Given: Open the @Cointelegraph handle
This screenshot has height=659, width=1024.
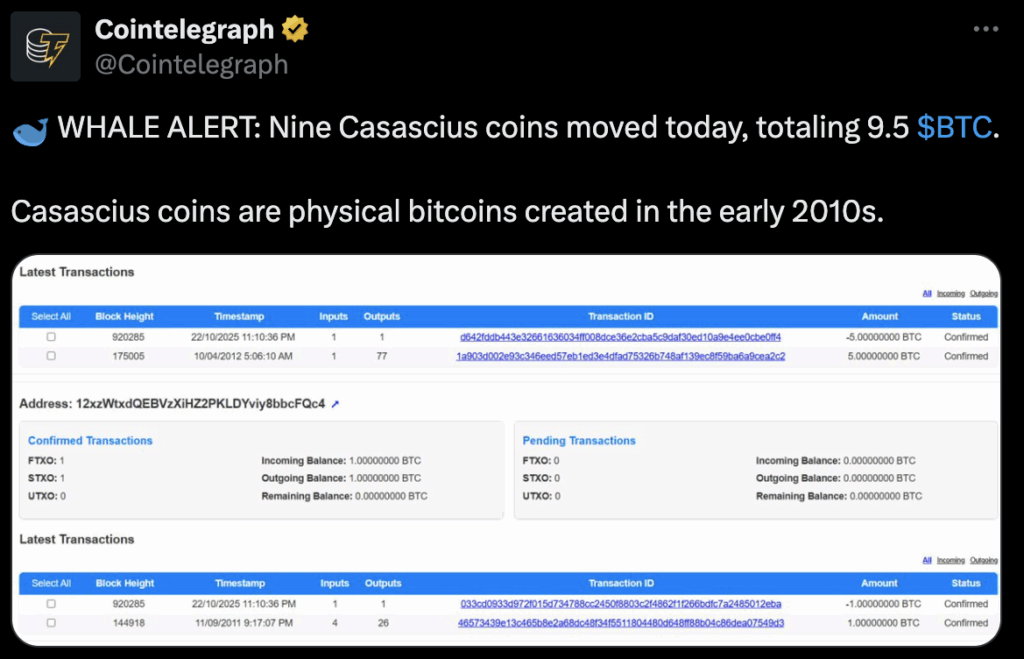Looking at the screenshot, I should (191, 64).
